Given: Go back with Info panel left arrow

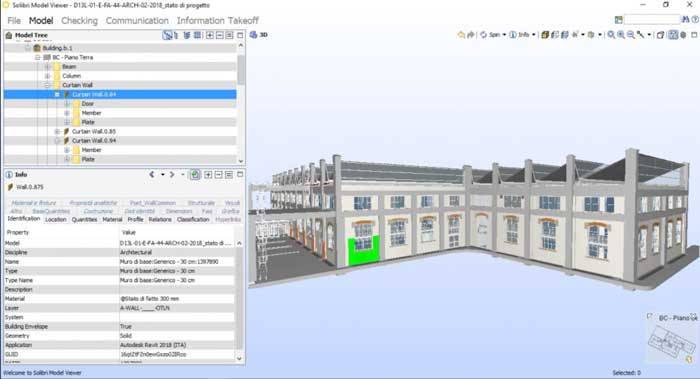Looking at the screenshot, I should click(152, 175).
